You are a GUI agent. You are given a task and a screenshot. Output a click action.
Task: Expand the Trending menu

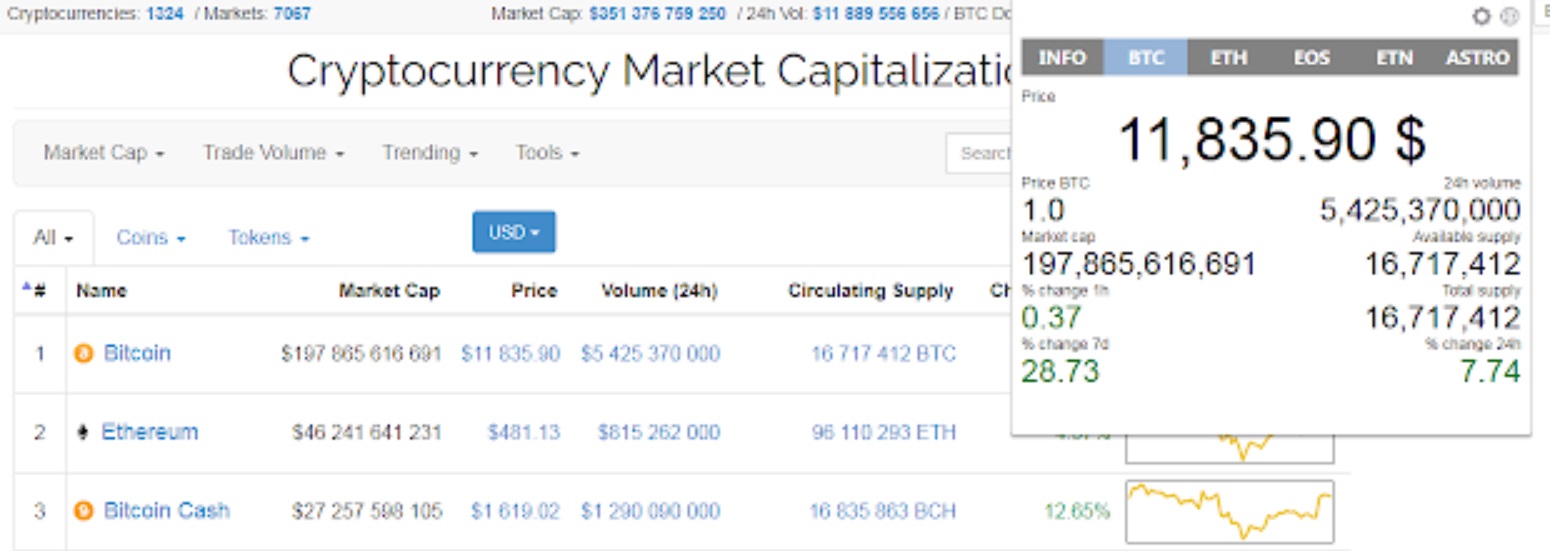[429, 153]
